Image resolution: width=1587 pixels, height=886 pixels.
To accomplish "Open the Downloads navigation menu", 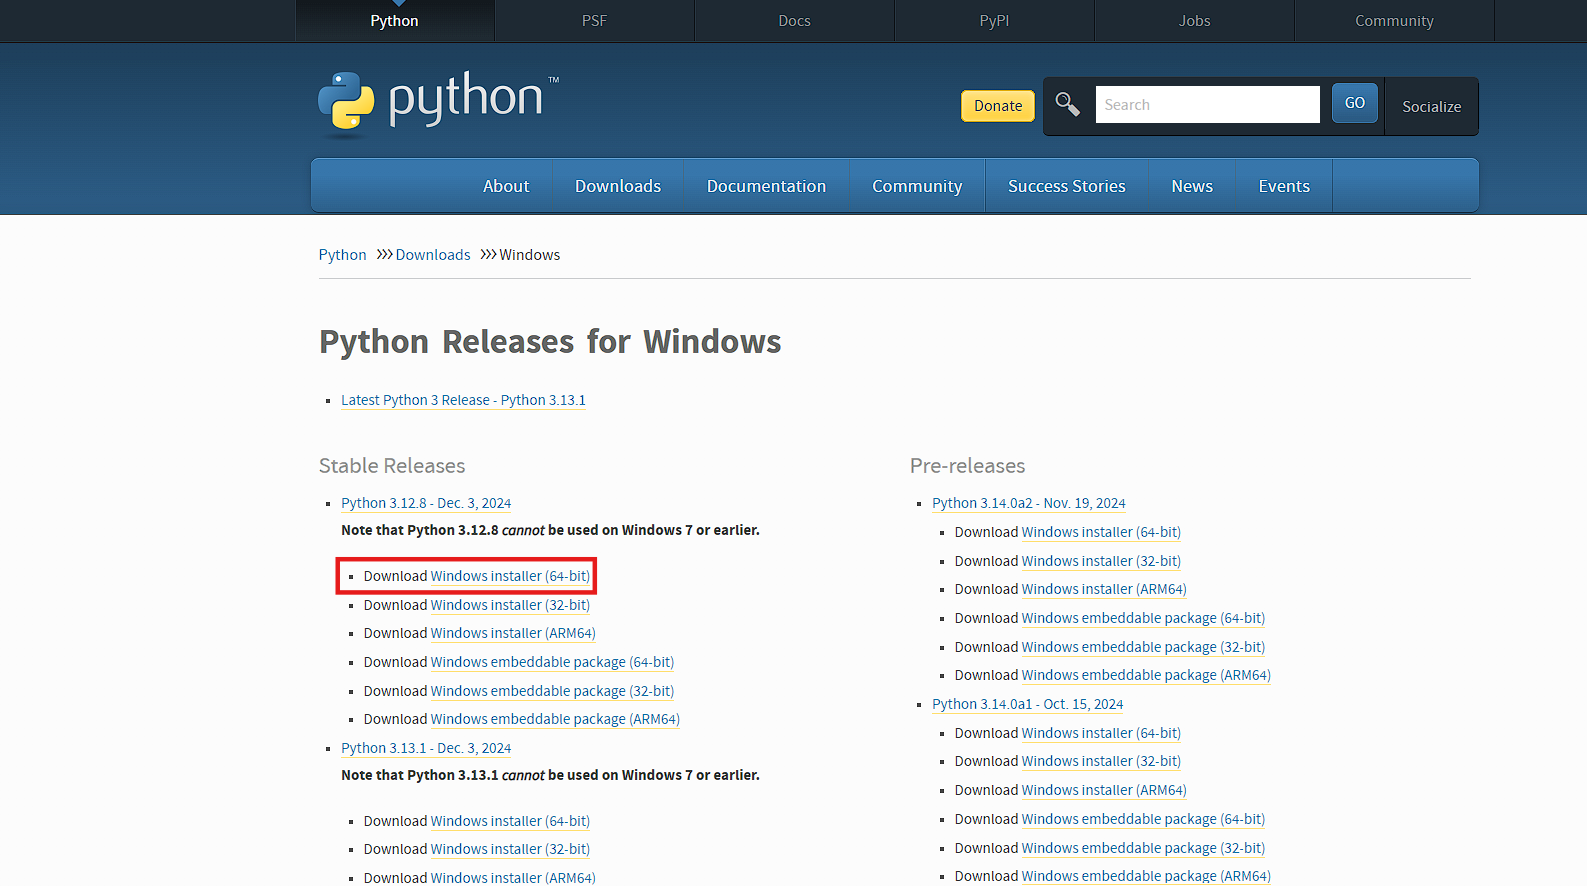I will pyautogui.click(x=618, y=186).
